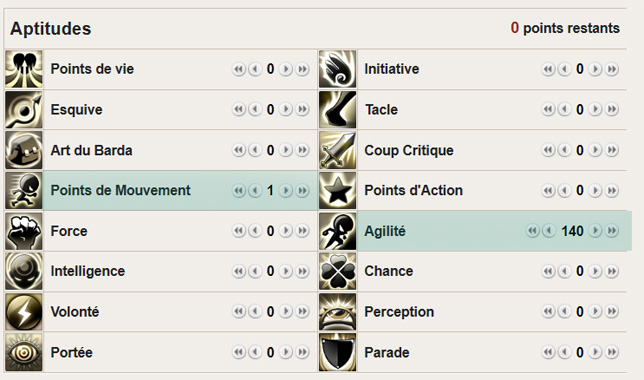The height and width of the screenshot is (380, 644).
Task: Maximize Perception with double right arrow
Action: [x=612, y=312]
